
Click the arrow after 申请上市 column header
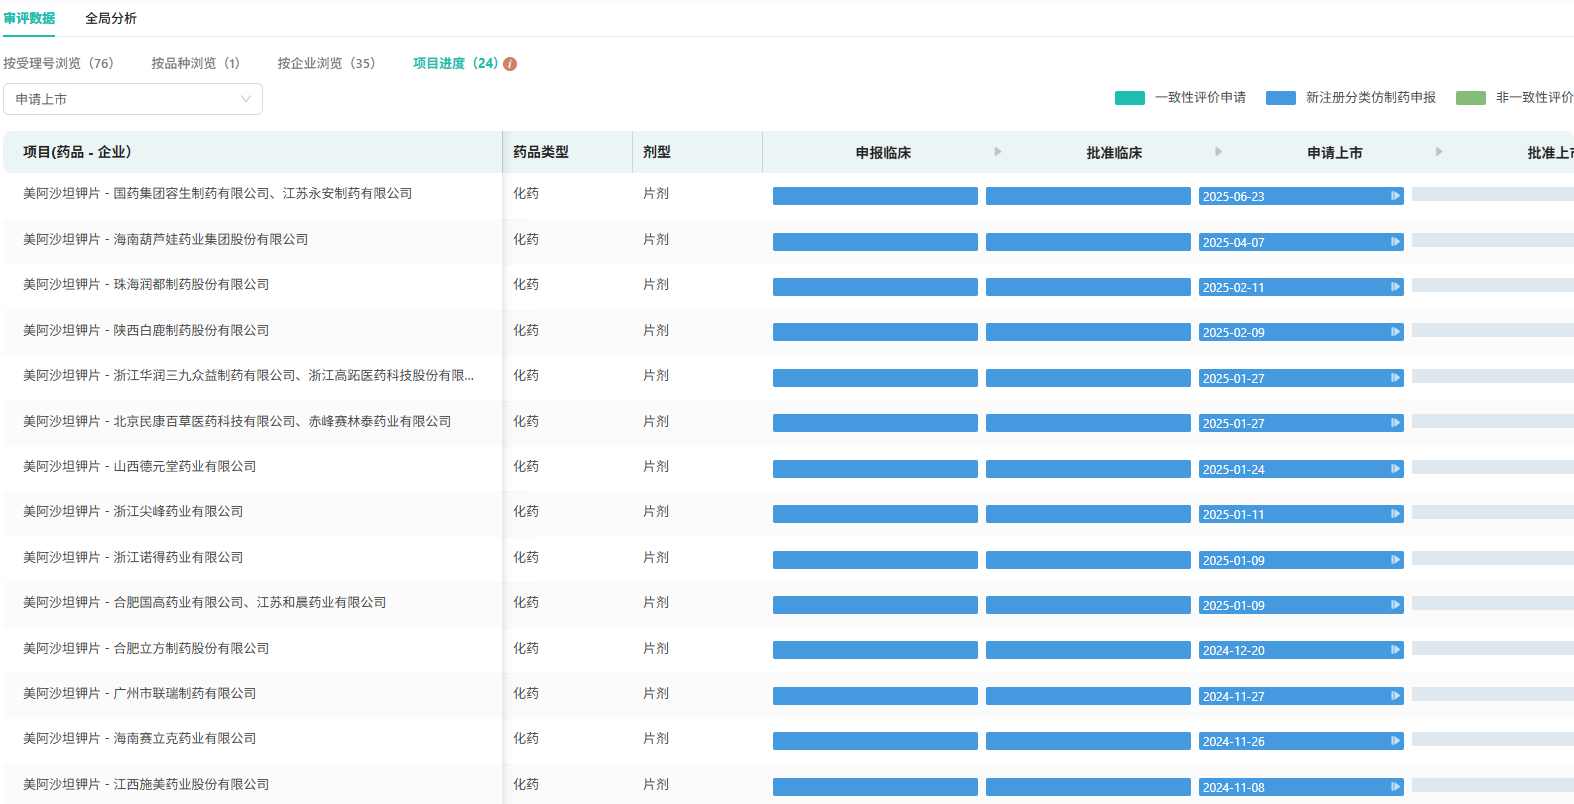[x=1439, y=152]
